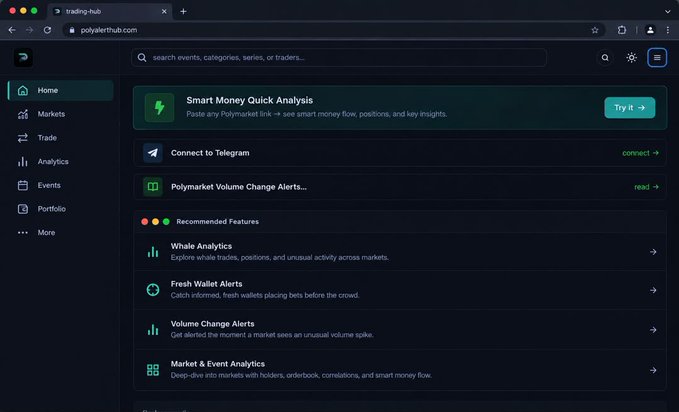
Task: Open Volume Change Alerts in Recommended Features
Action: (x=400, y=330)
